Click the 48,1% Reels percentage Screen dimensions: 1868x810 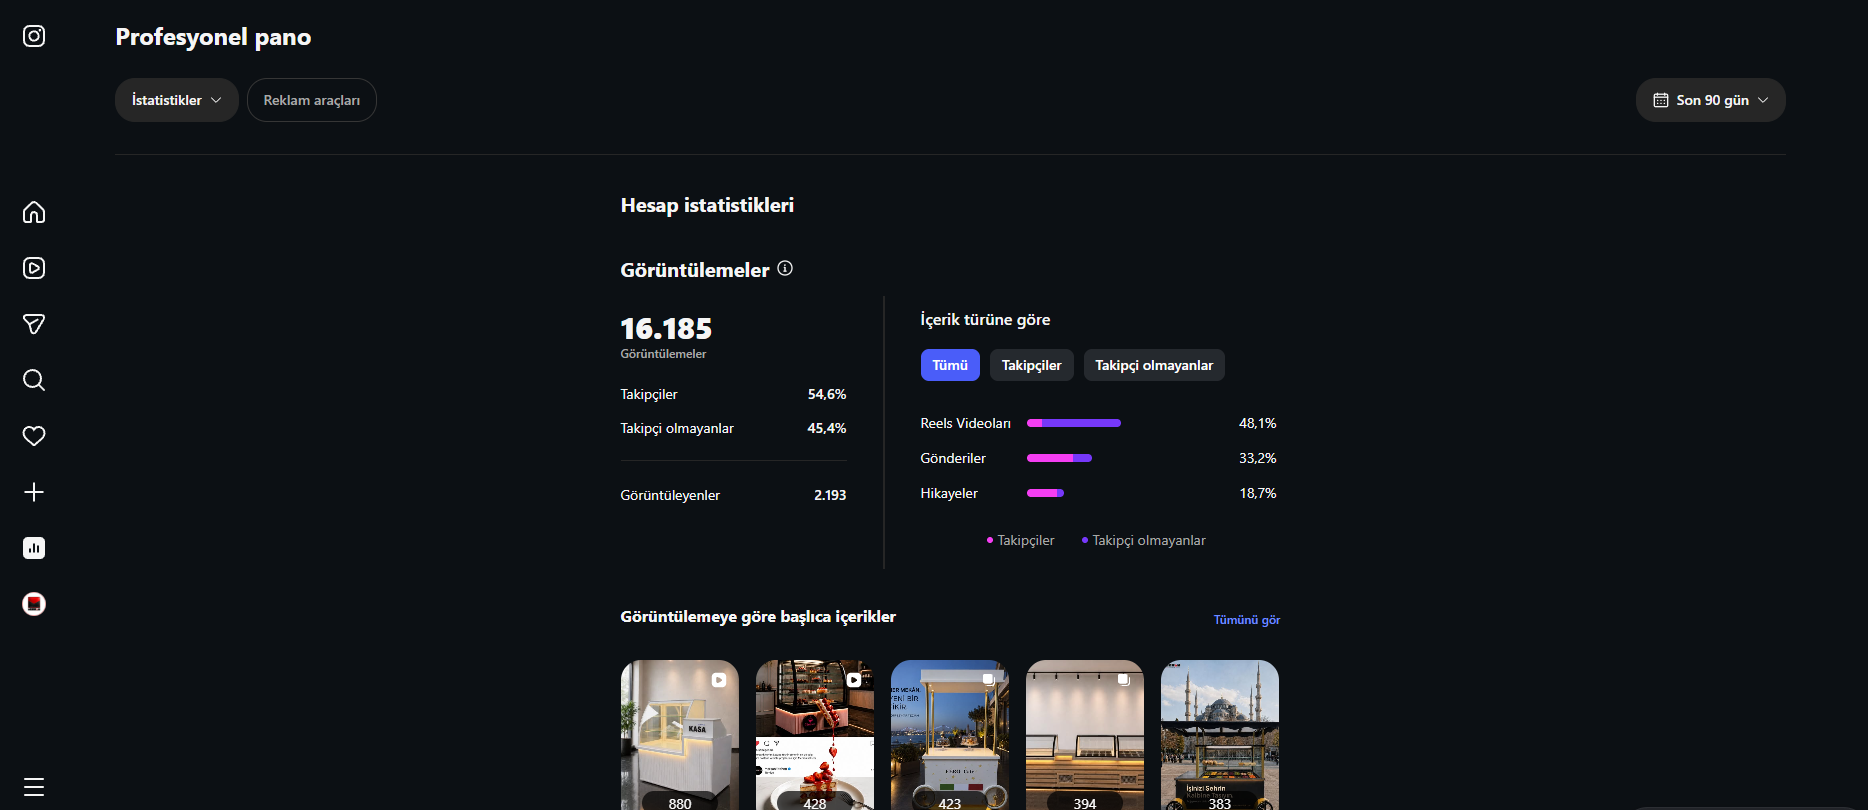coord(1258,423)
